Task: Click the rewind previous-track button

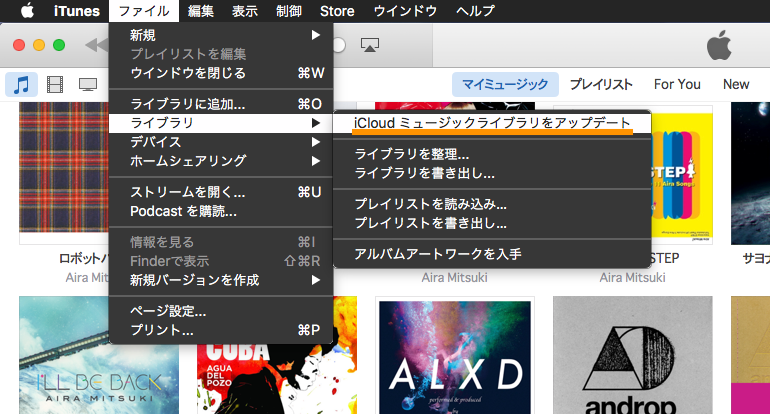Action: click(97, 45)
